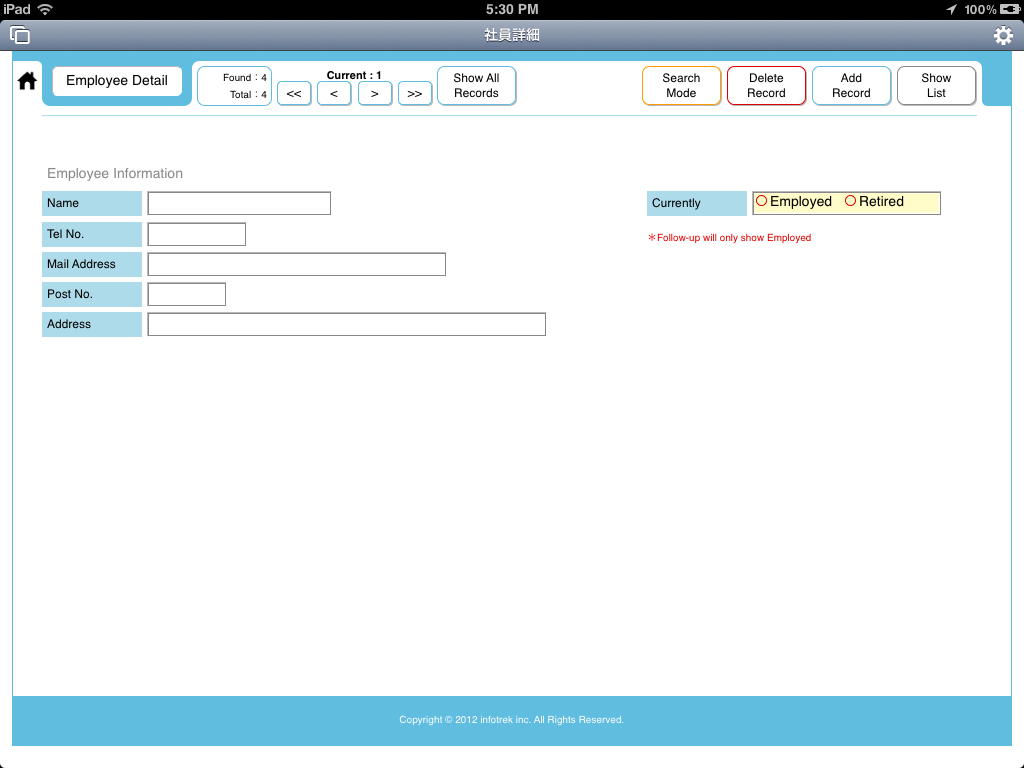Open the settings gear icon

coord(1002,36)
